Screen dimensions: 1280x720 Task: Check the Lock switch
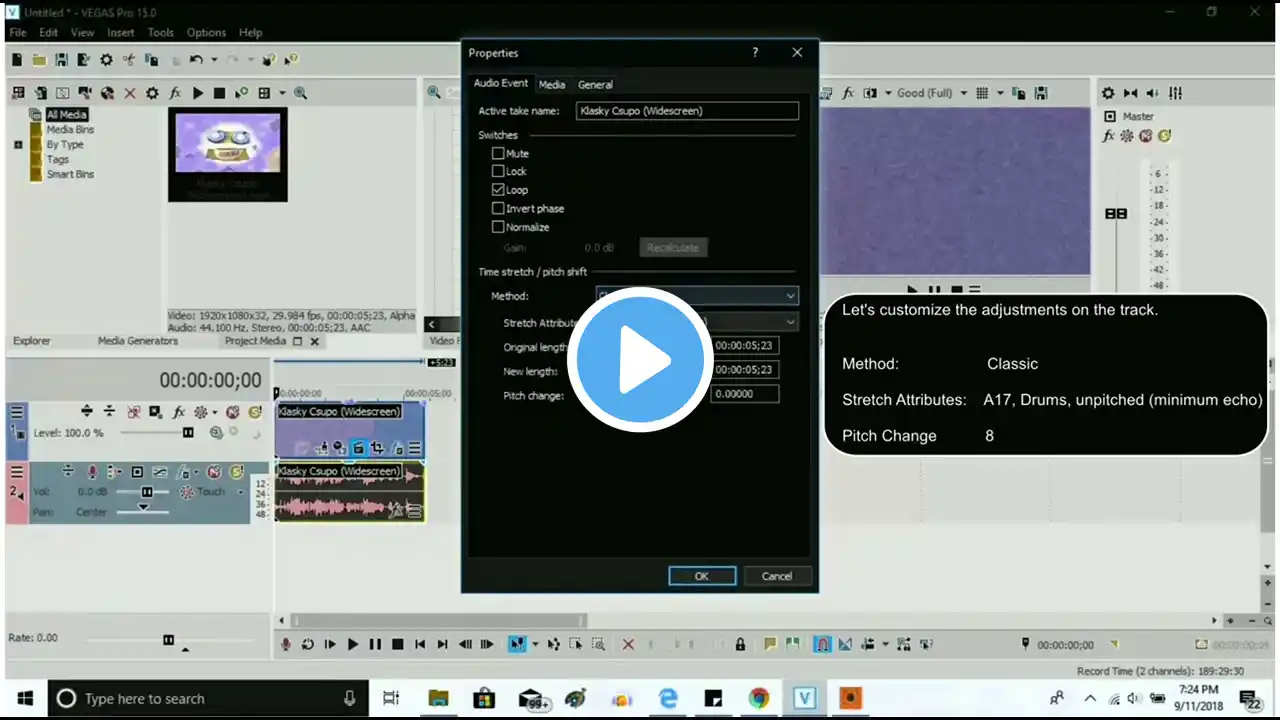click(x=498, y=172)
